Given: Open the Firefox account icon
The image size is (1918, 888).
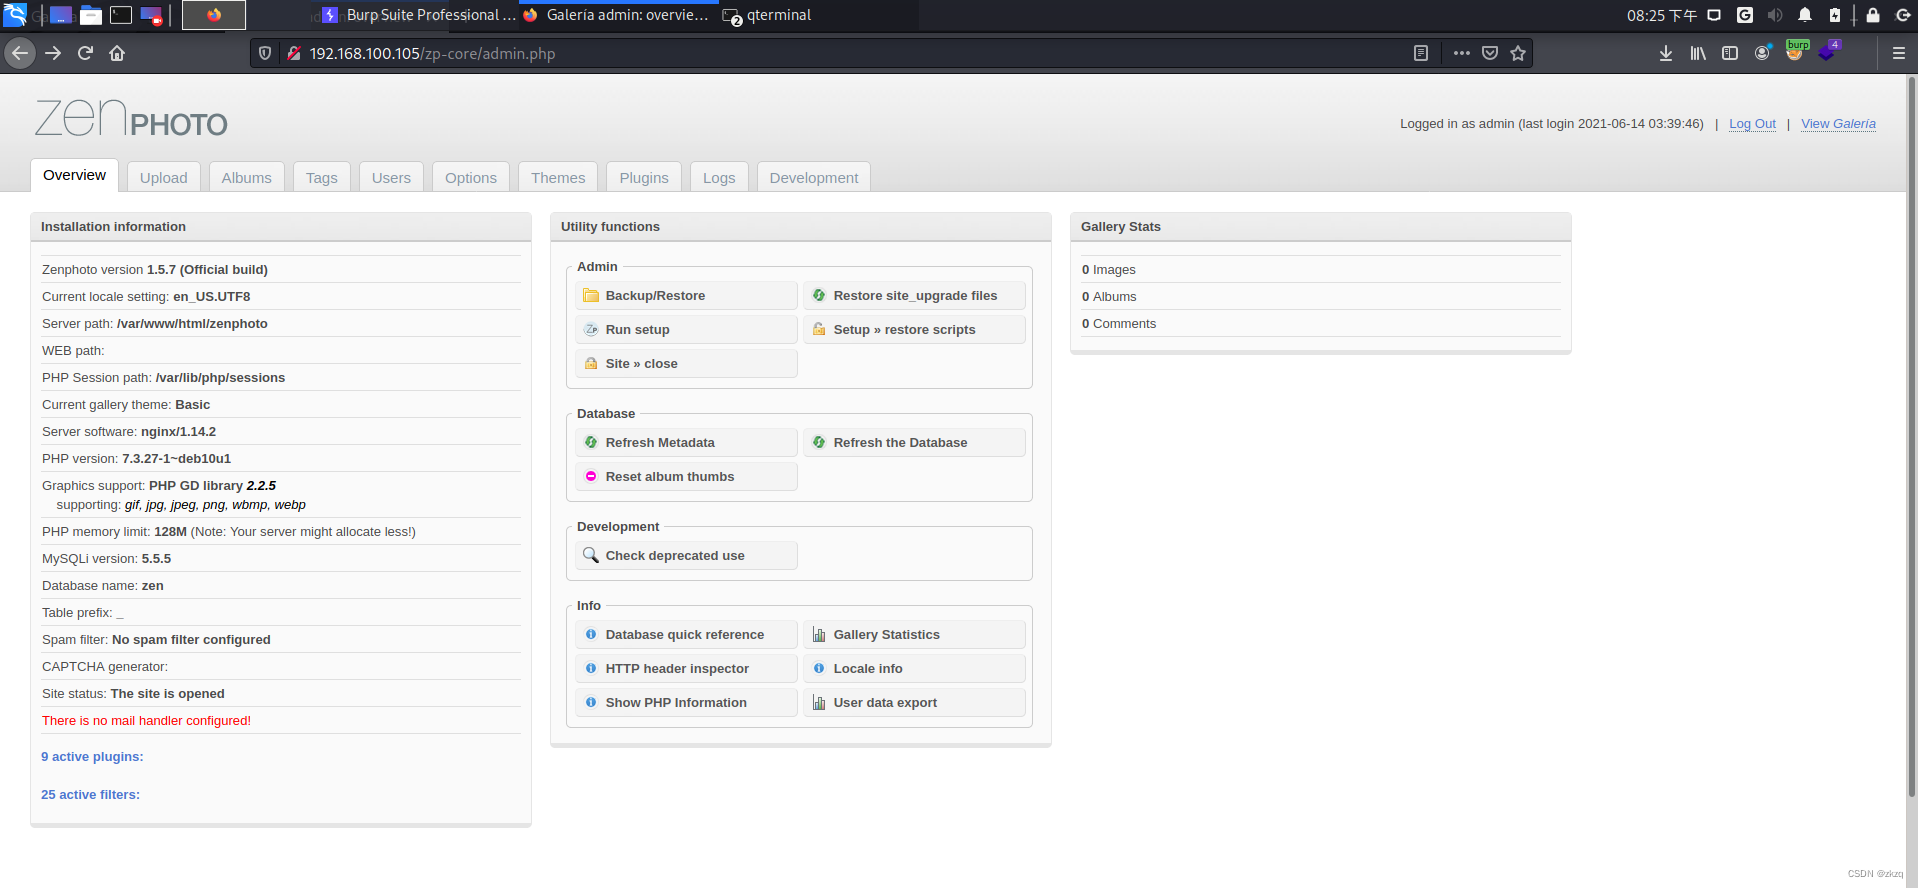Looking at the screenshot, I should click(1762, 53).
